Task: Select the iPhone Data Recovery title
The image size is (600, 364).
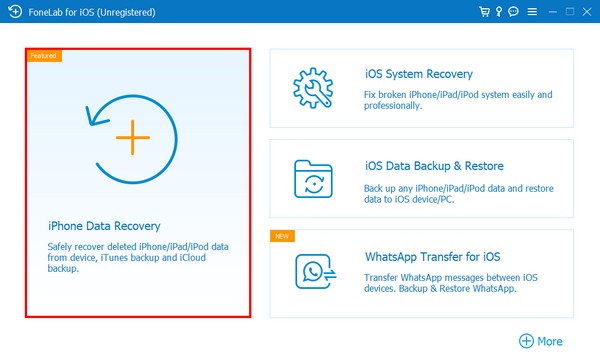Action: point(104,226)
